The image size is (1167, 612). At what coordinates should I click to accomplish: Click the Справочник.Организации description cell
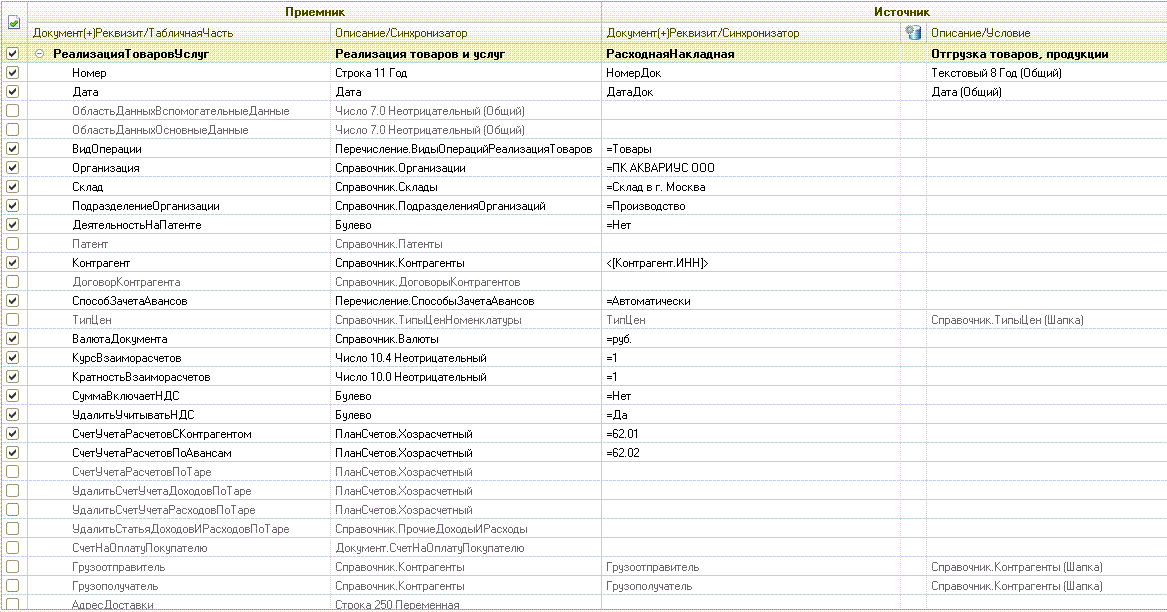[x=466, y=168]
